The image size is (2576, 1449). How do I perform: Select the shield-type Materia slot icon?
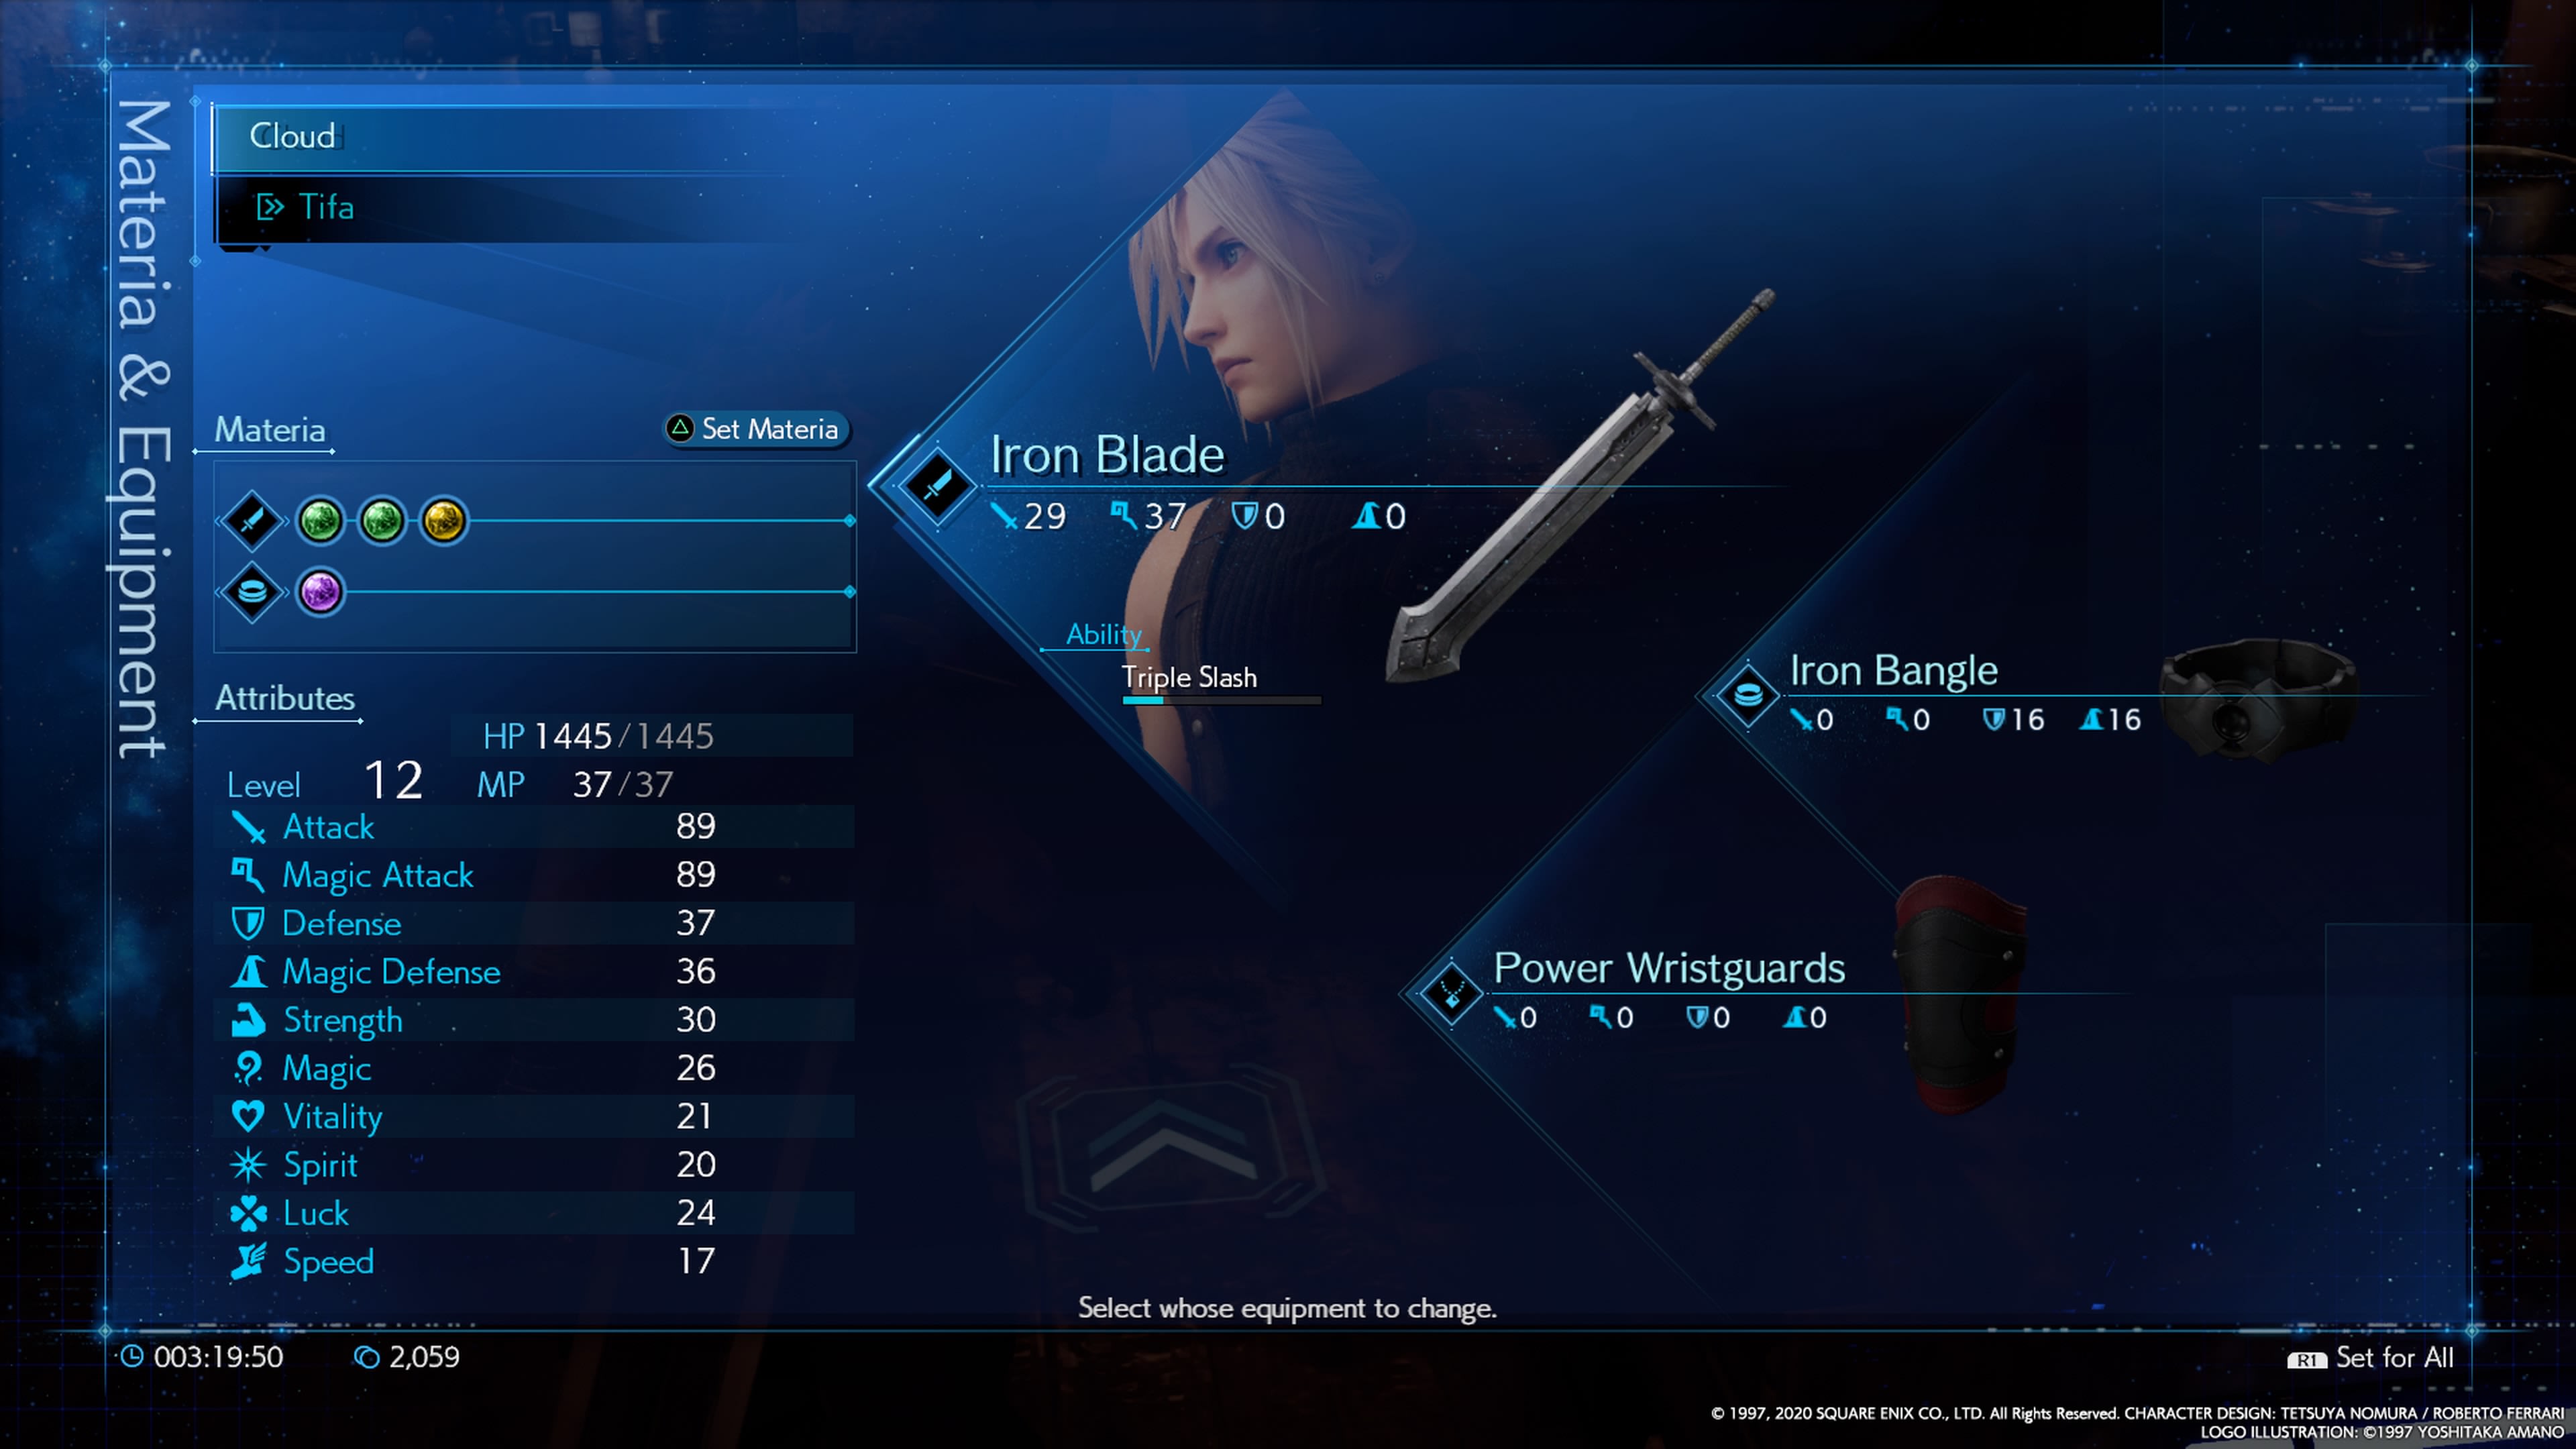click(x=255, y=591)
